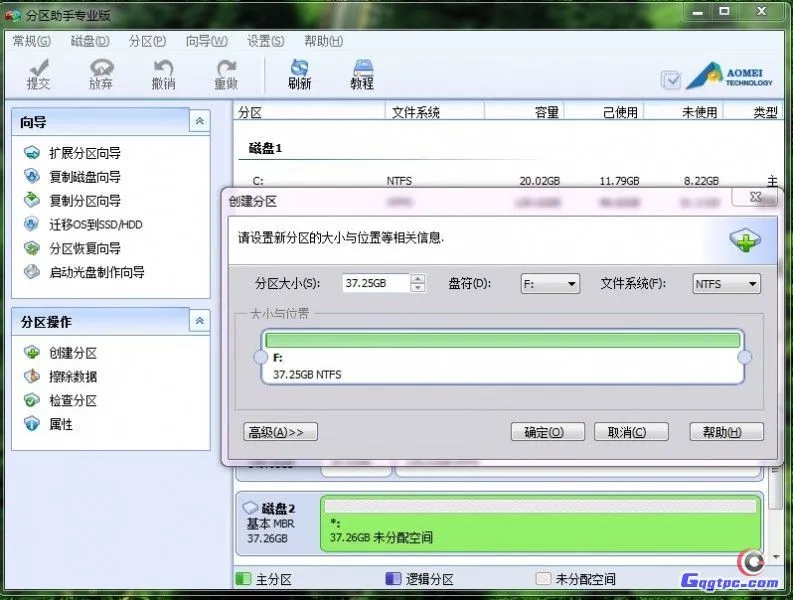The height and width of the screenshot is (600, 793).
Task: Click the 文件系统 column header
Action: click(435, 112)
